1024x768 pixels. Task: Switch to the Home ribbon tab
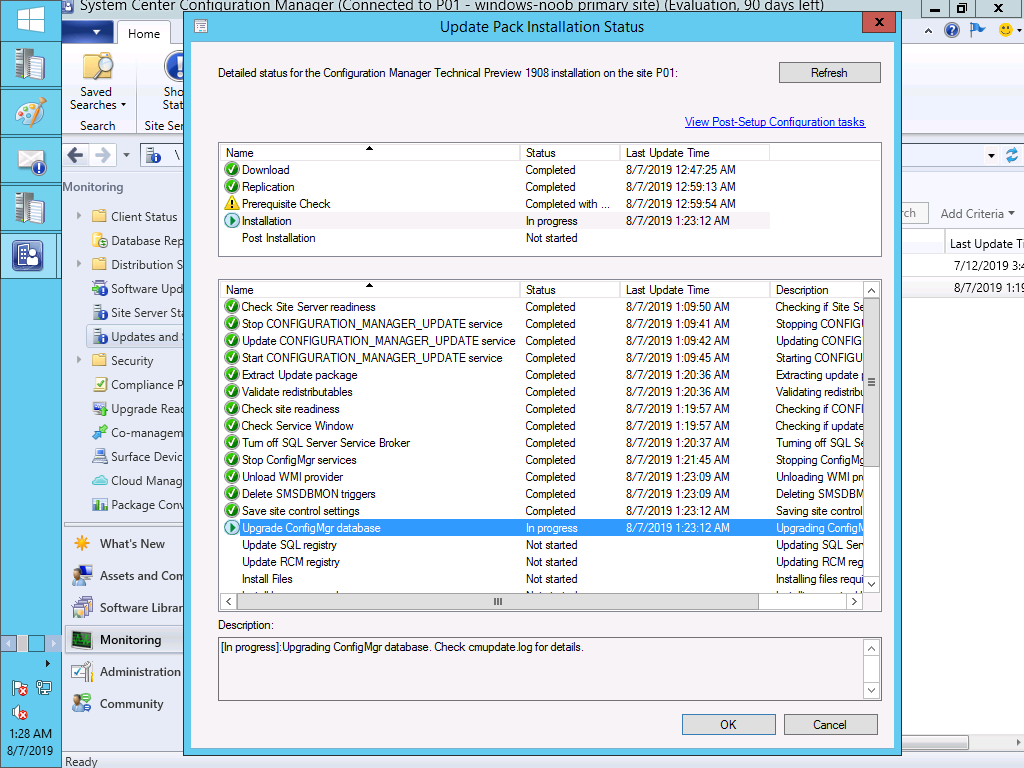[x=144, y=33]
